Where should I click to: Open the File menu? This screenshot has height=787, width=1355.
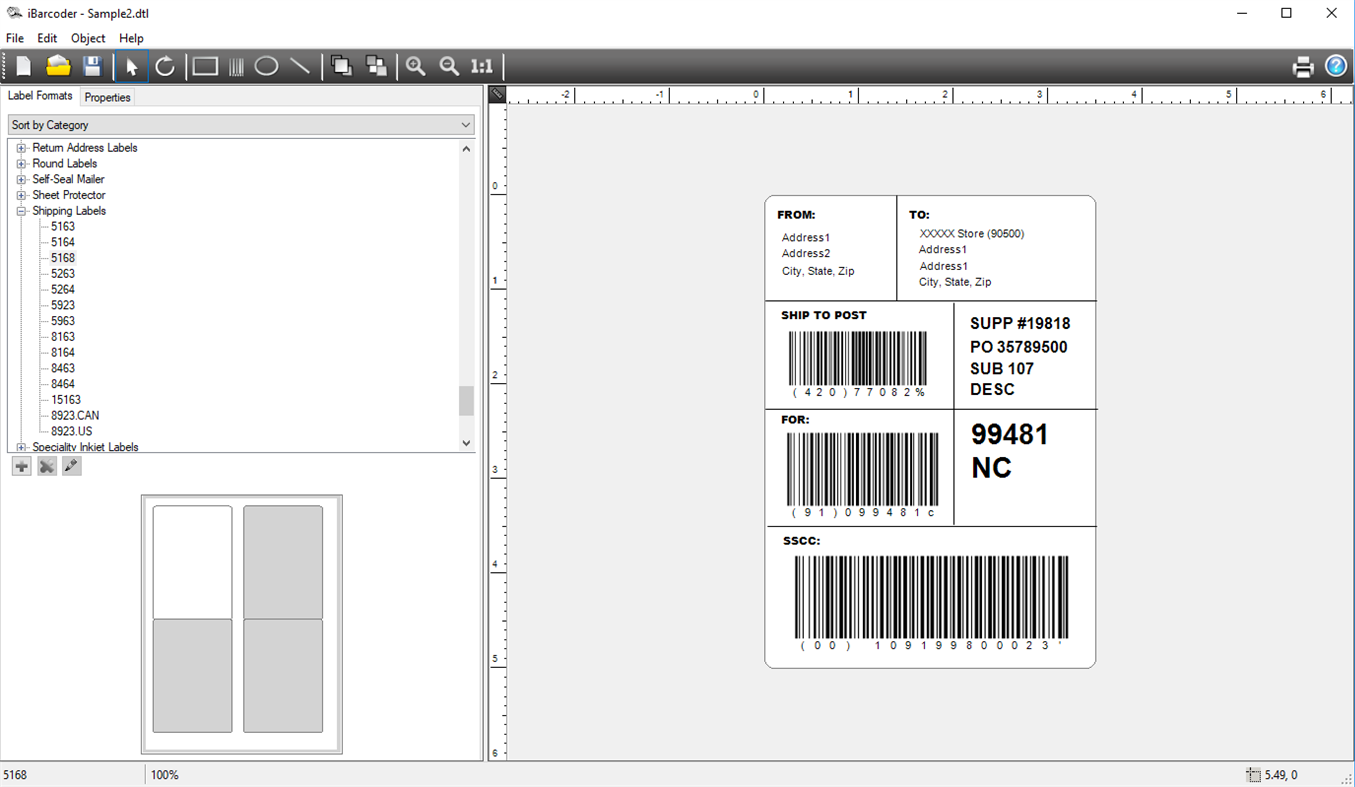pos(15,38)
